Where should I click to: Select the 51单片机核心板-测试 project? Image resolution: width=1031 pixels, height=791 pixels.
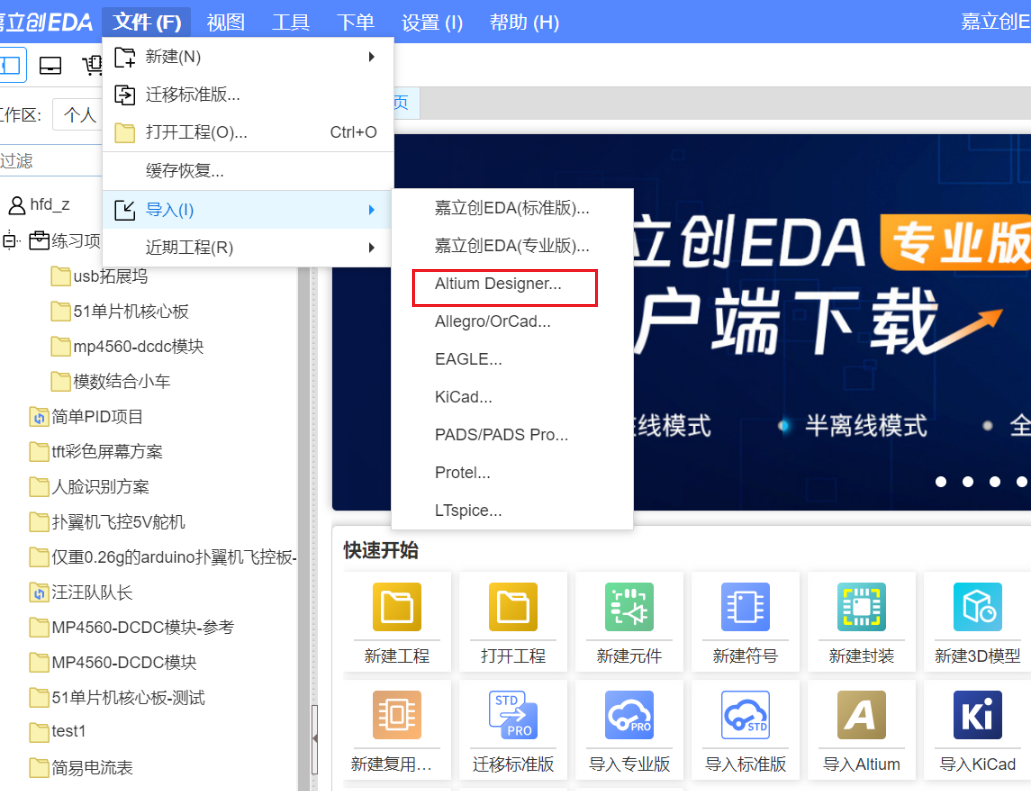128,698
